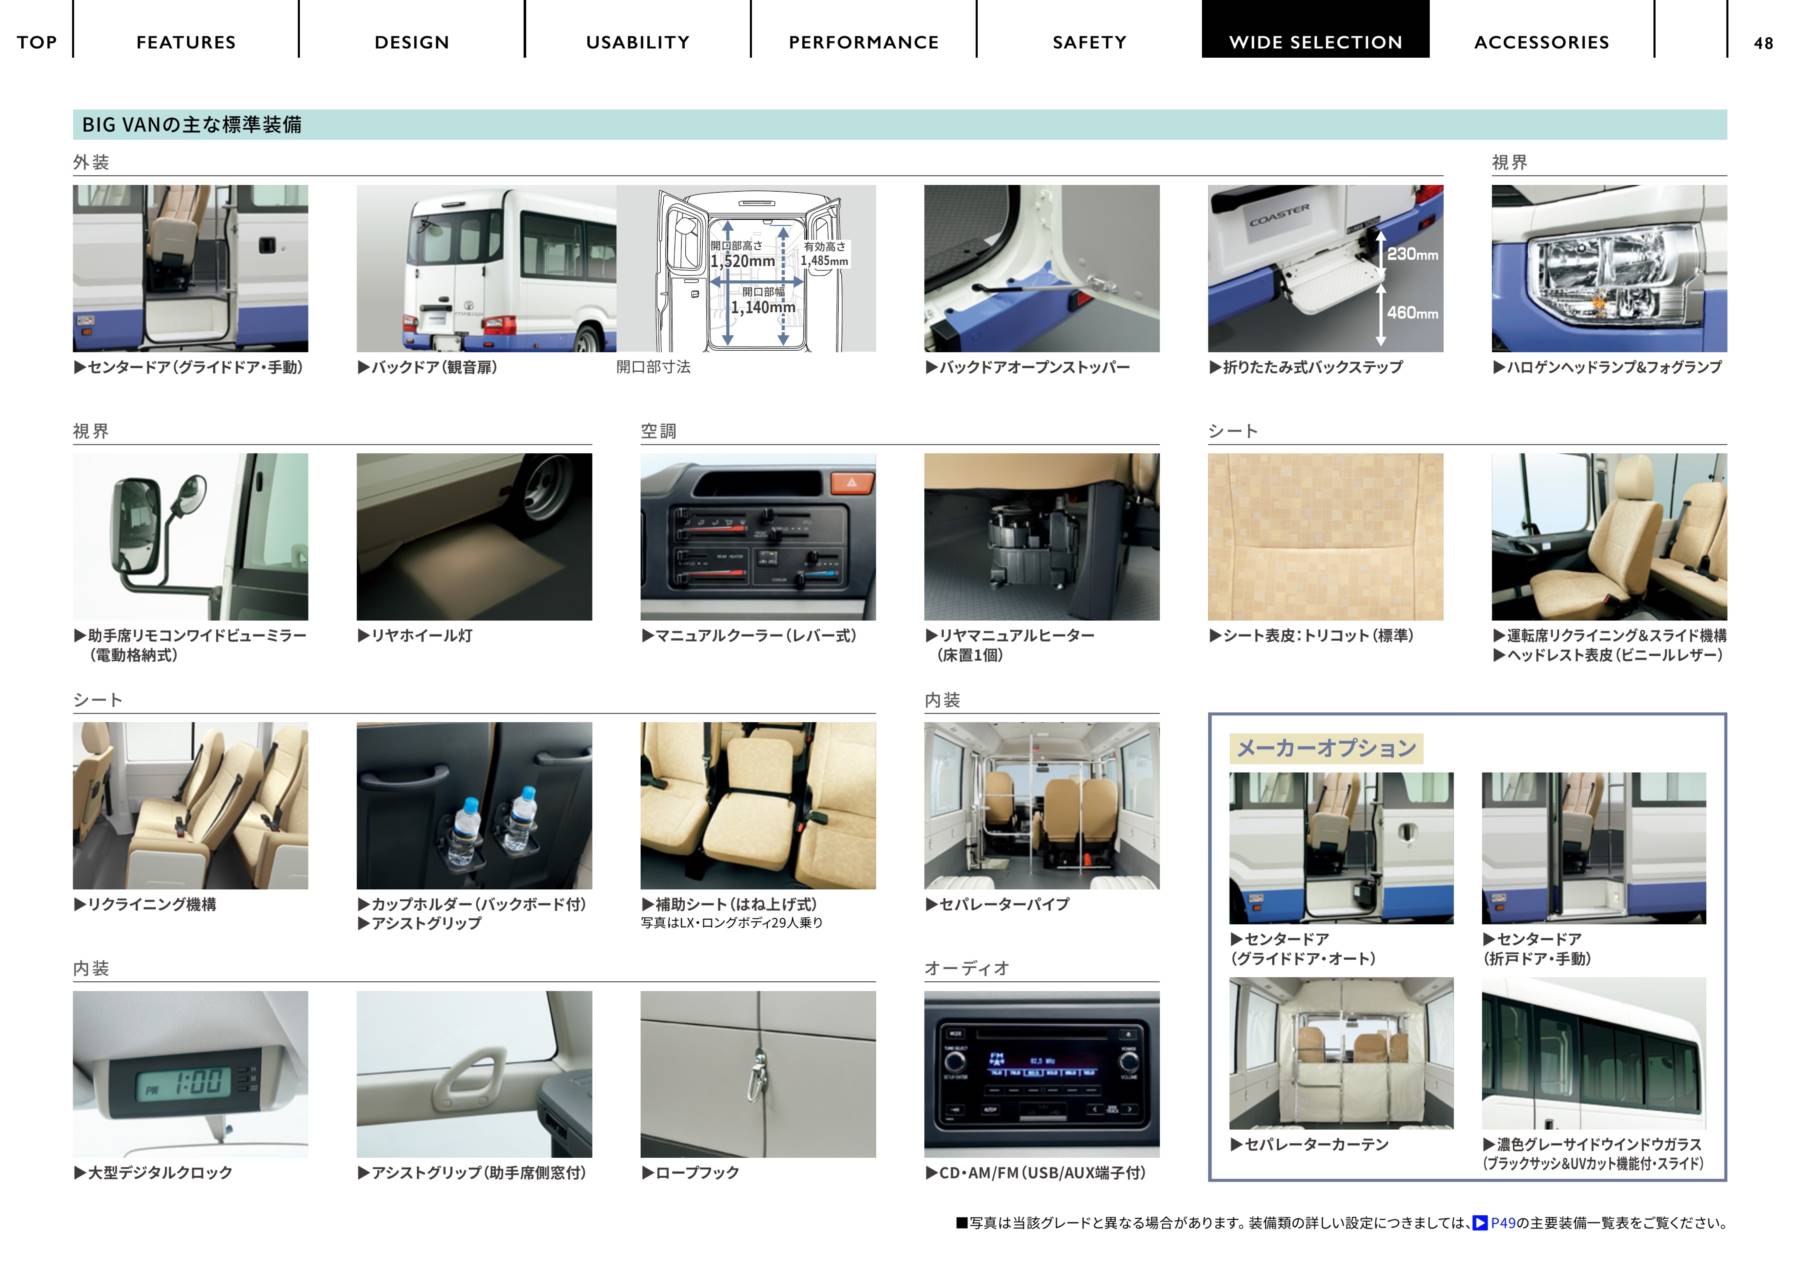
Task: Select the manual cooler lever panel image
Action: (757, 537)
